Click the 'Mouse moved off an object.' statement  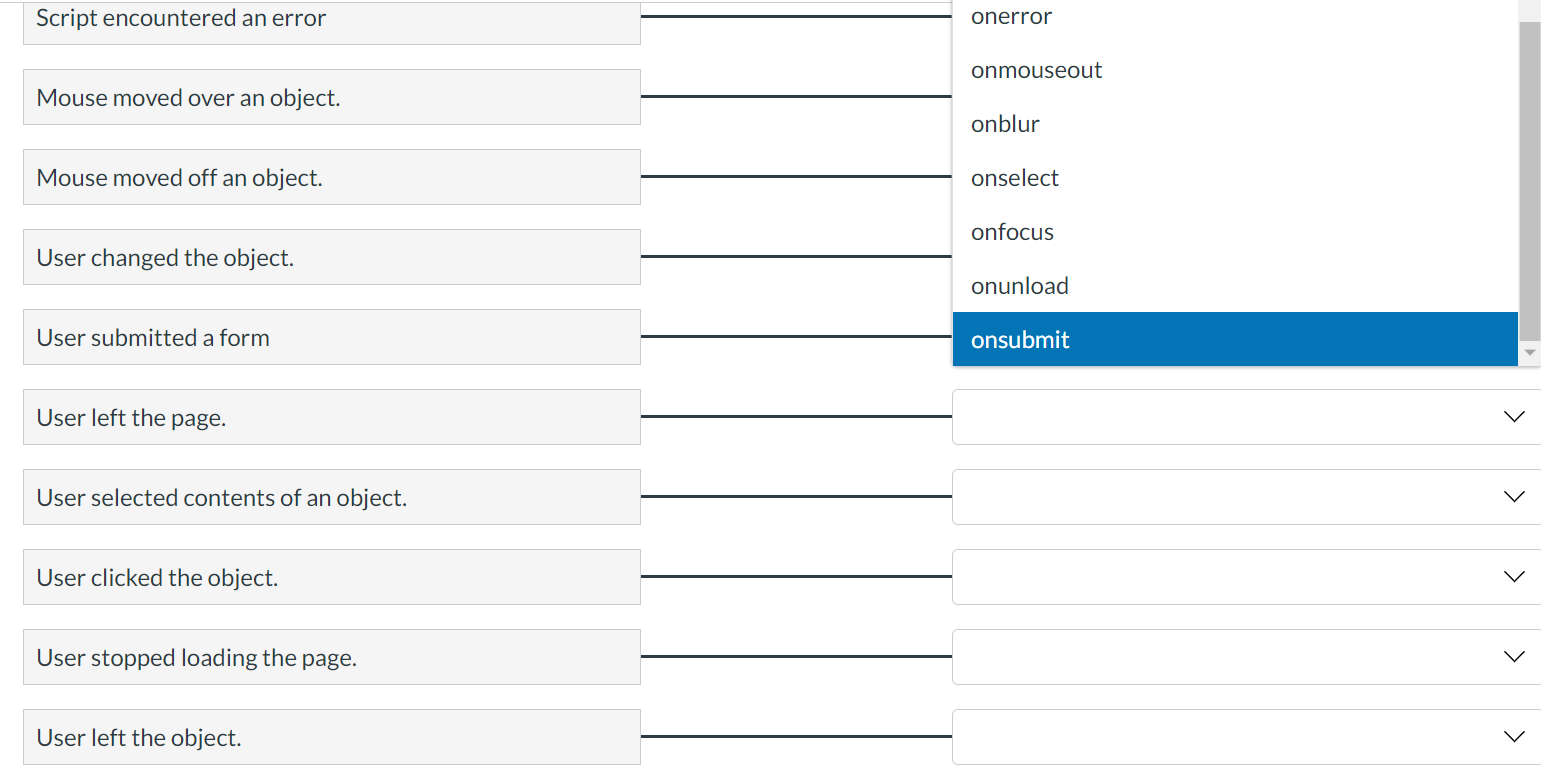331,177
